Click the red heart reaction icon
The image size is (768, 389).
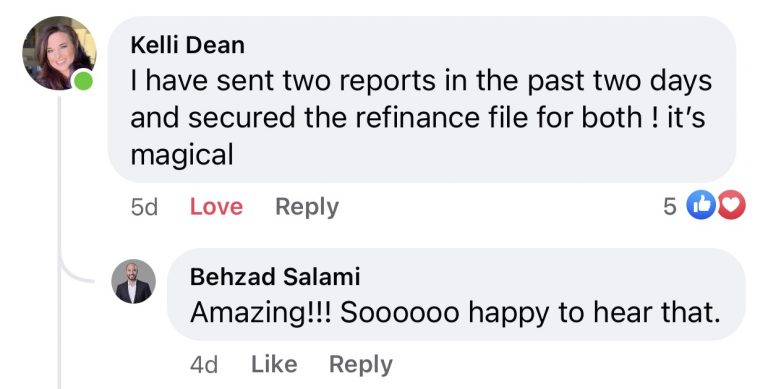[x=731, y=205]
